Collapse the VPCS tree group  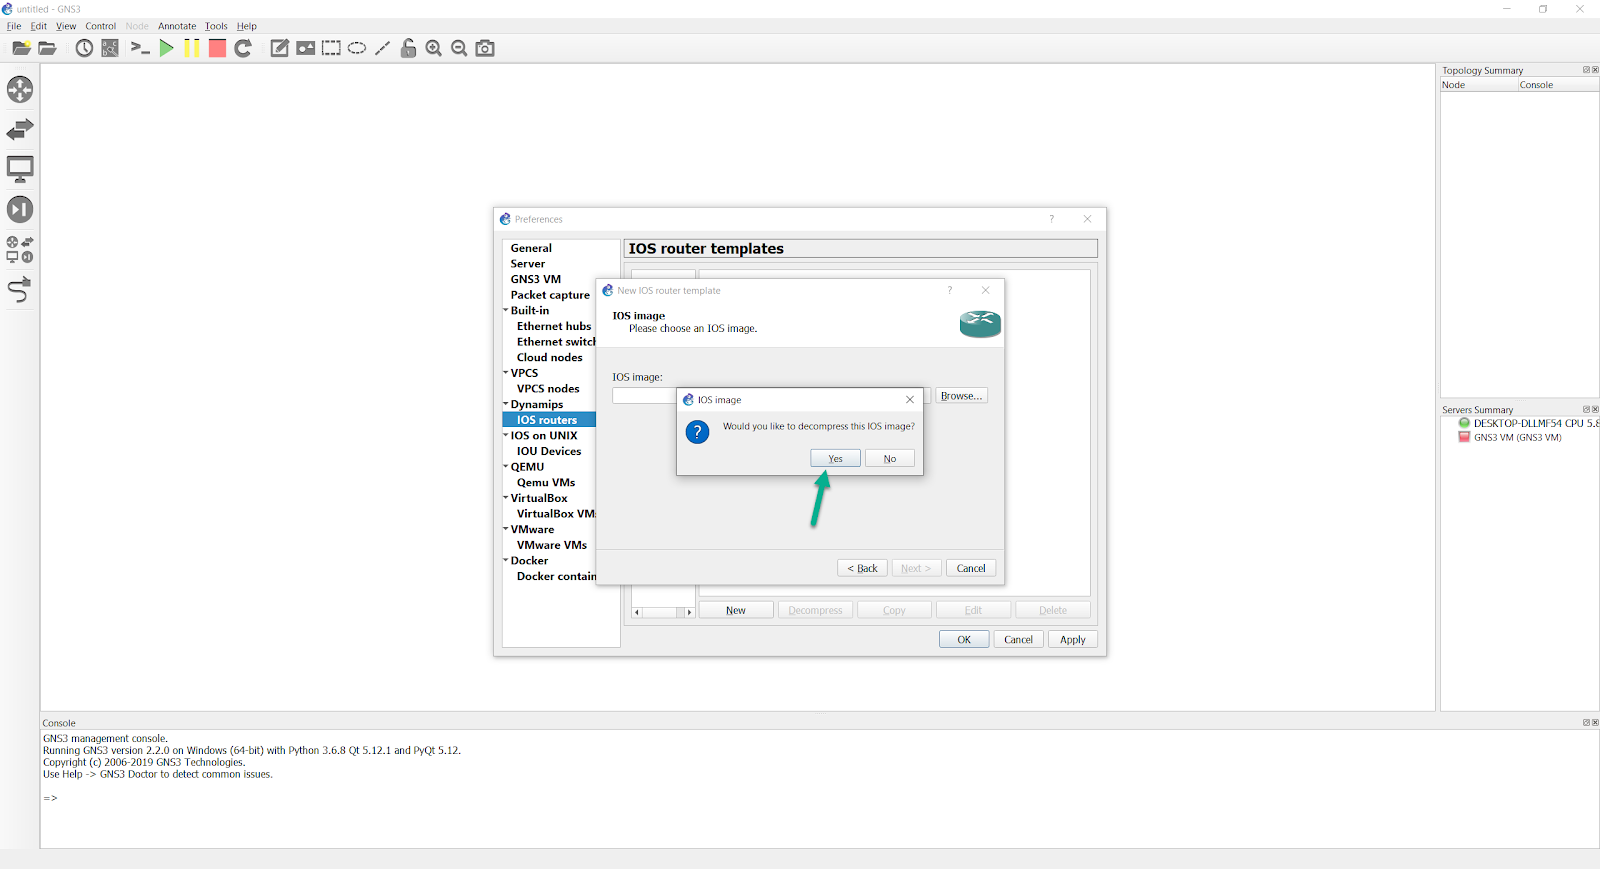point(506,373)
